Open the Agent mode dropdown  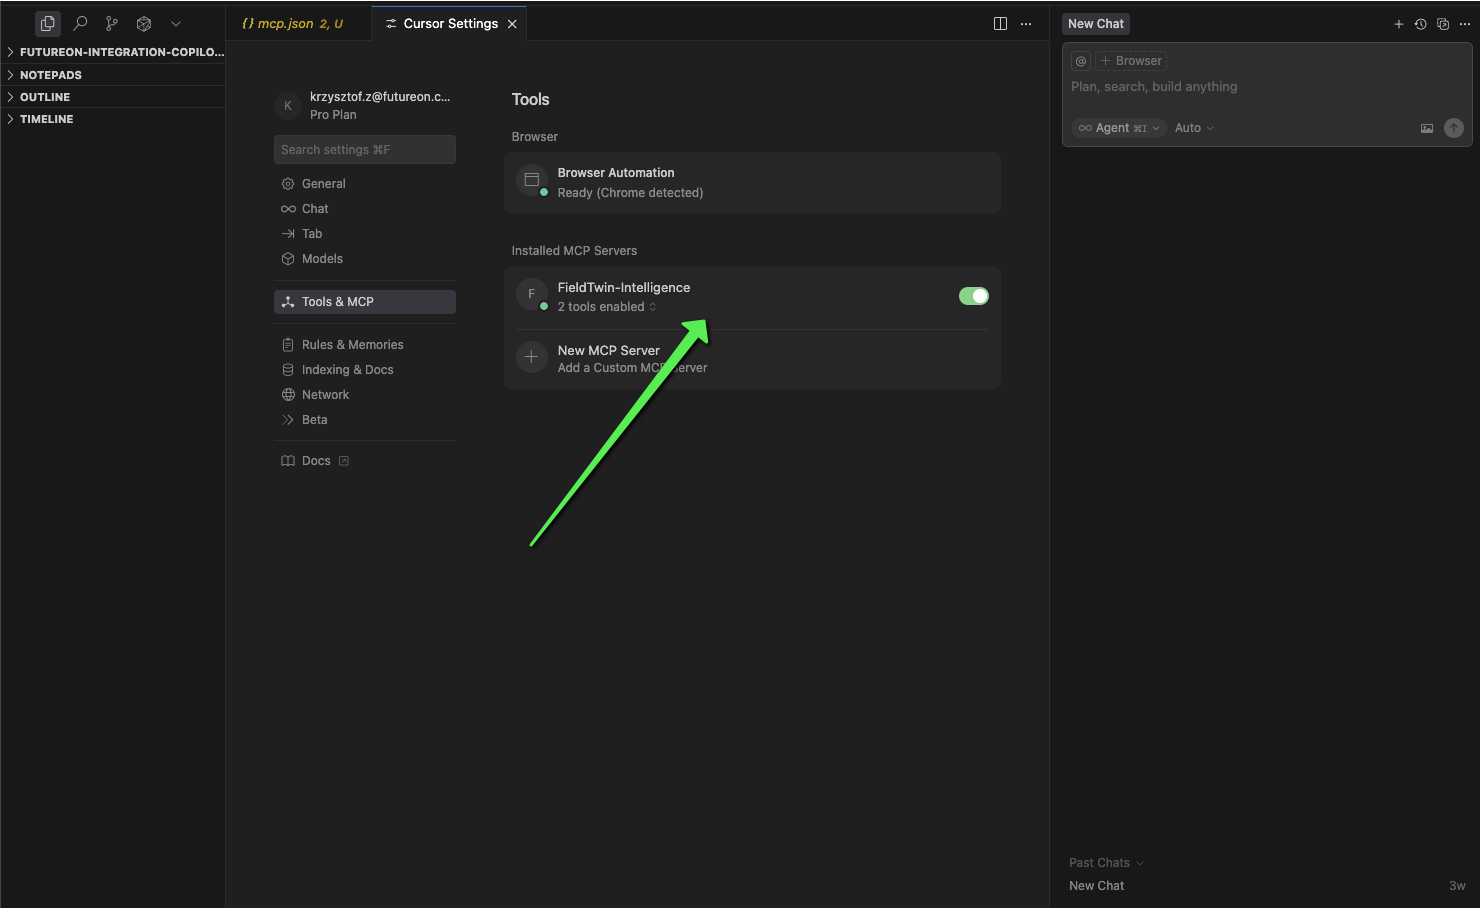coord(1119,128)
